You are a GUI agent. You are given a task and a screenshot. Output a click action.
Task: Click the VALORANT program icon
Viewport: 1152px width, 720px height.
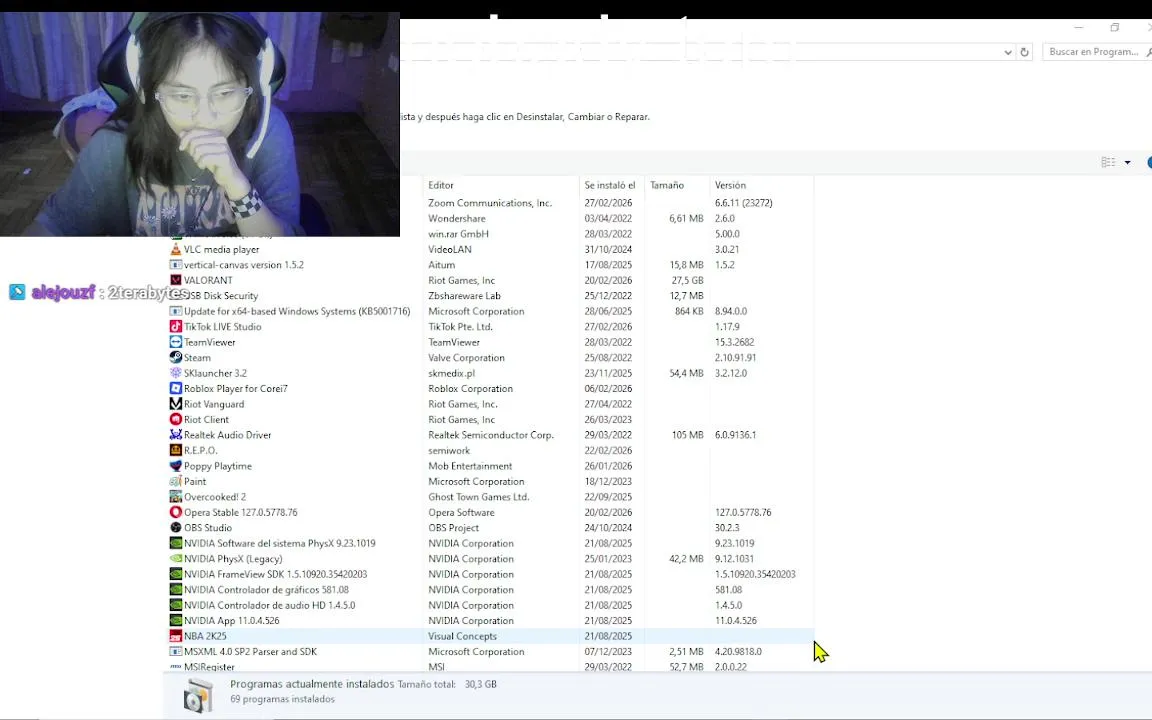click(x=176, y=280)
